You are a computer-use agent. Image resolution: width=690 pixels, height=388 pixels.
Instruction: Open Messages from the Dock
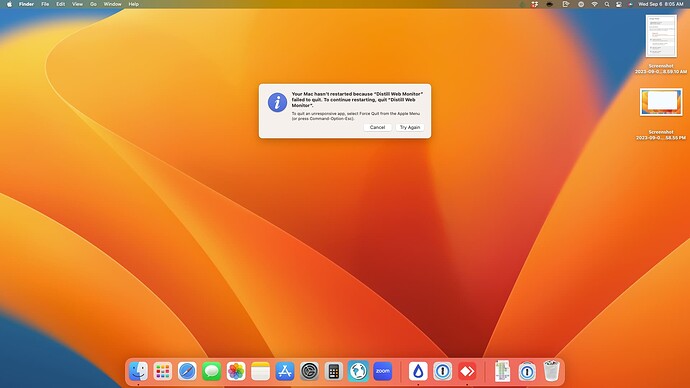[x=212, y=371]
